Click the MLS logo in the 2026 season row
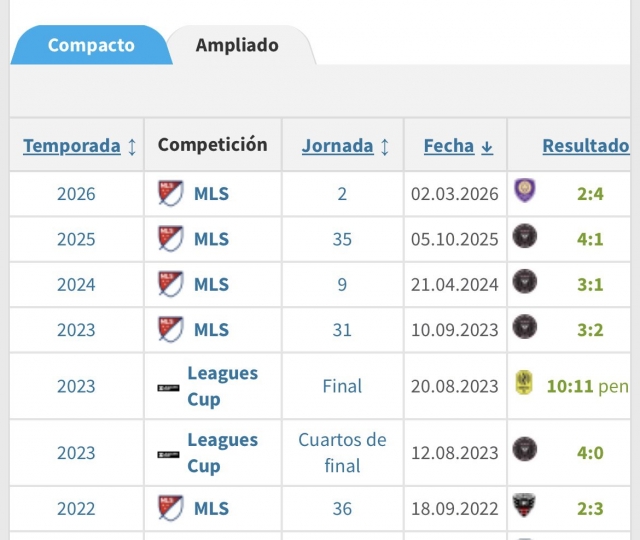Viewport: 640px width, 540px height. click(171, 193)
